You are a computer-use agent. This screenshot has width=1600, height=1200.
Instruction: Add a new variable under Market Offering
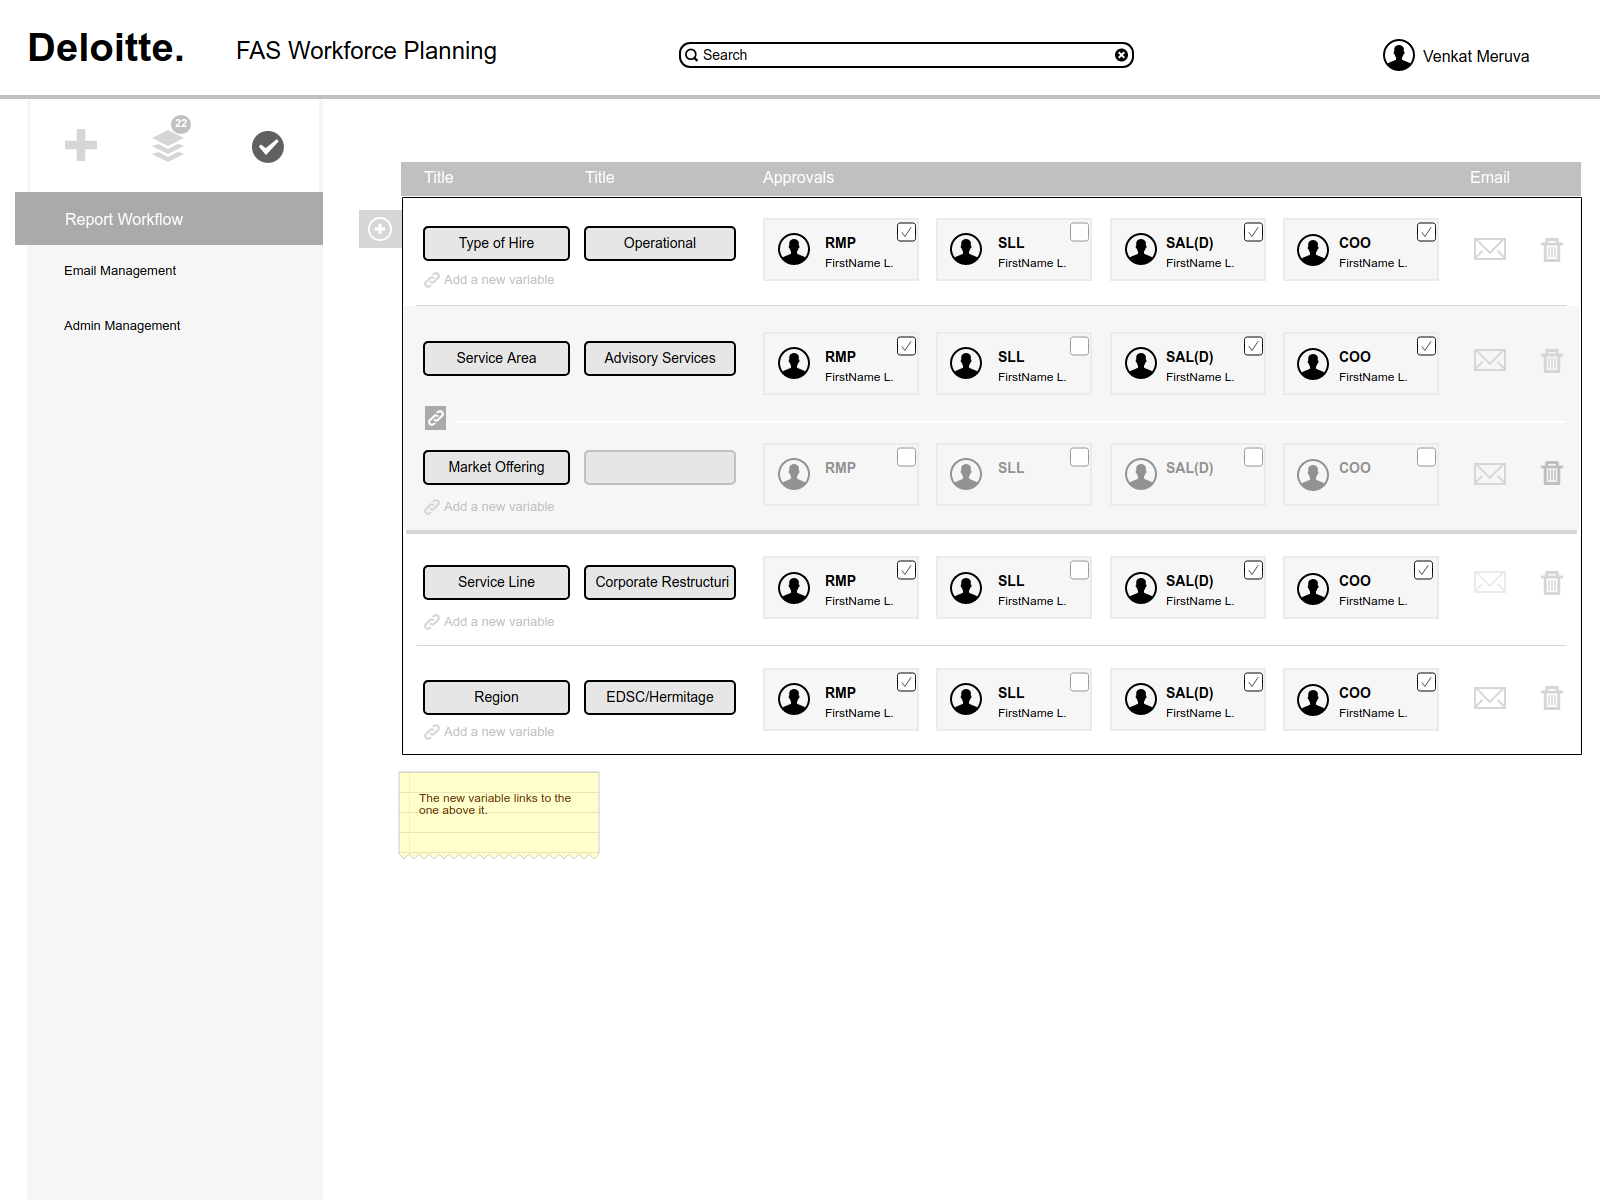489,507
